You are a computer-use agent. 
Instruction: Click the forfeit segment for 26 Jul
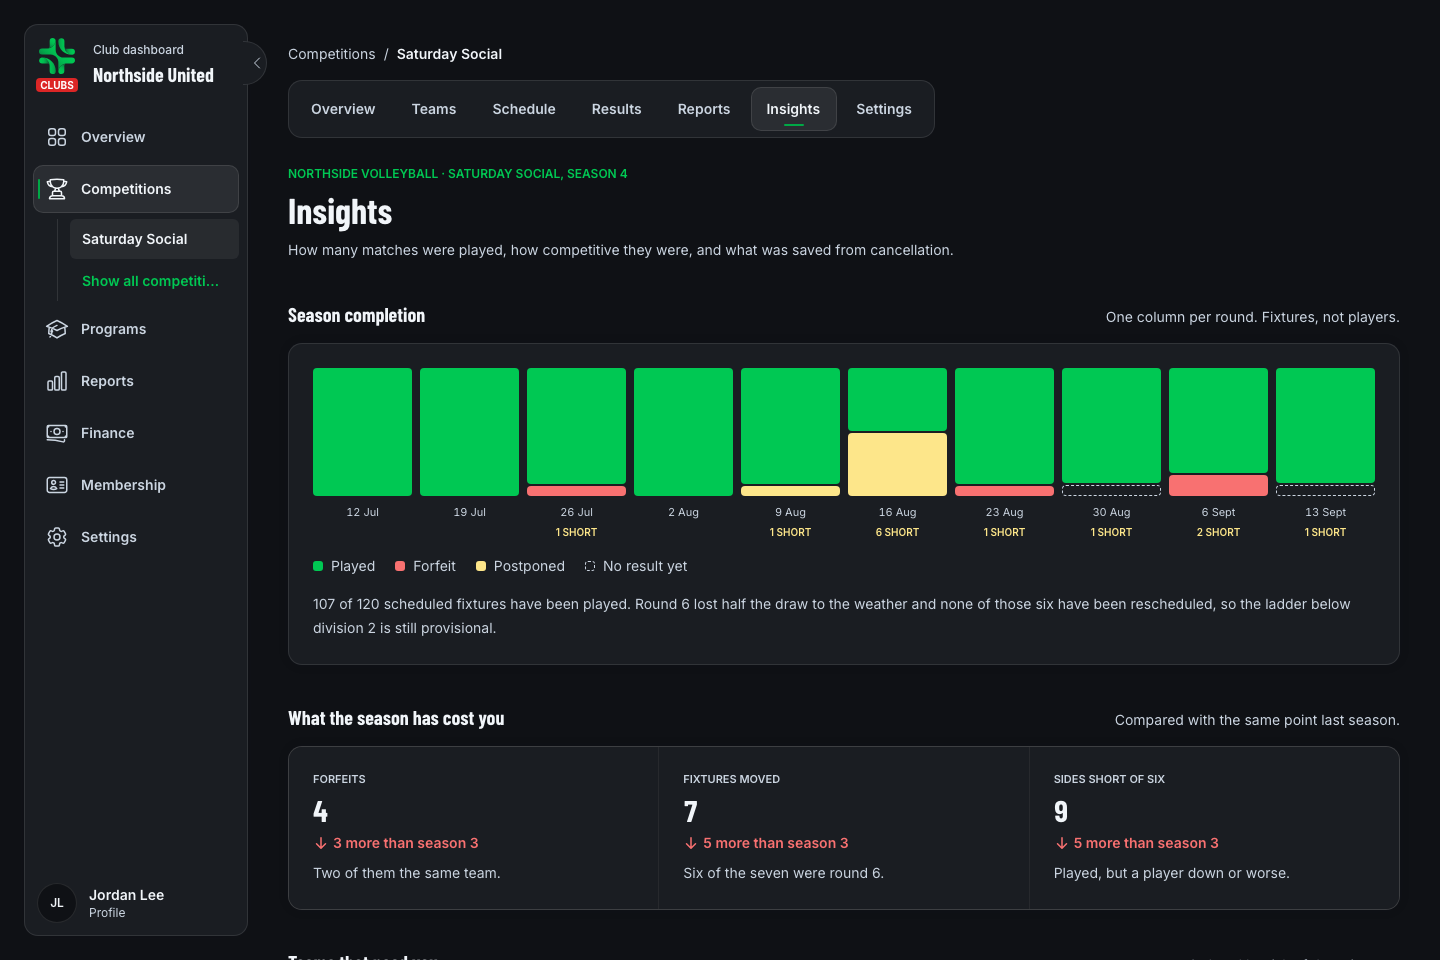576,491
